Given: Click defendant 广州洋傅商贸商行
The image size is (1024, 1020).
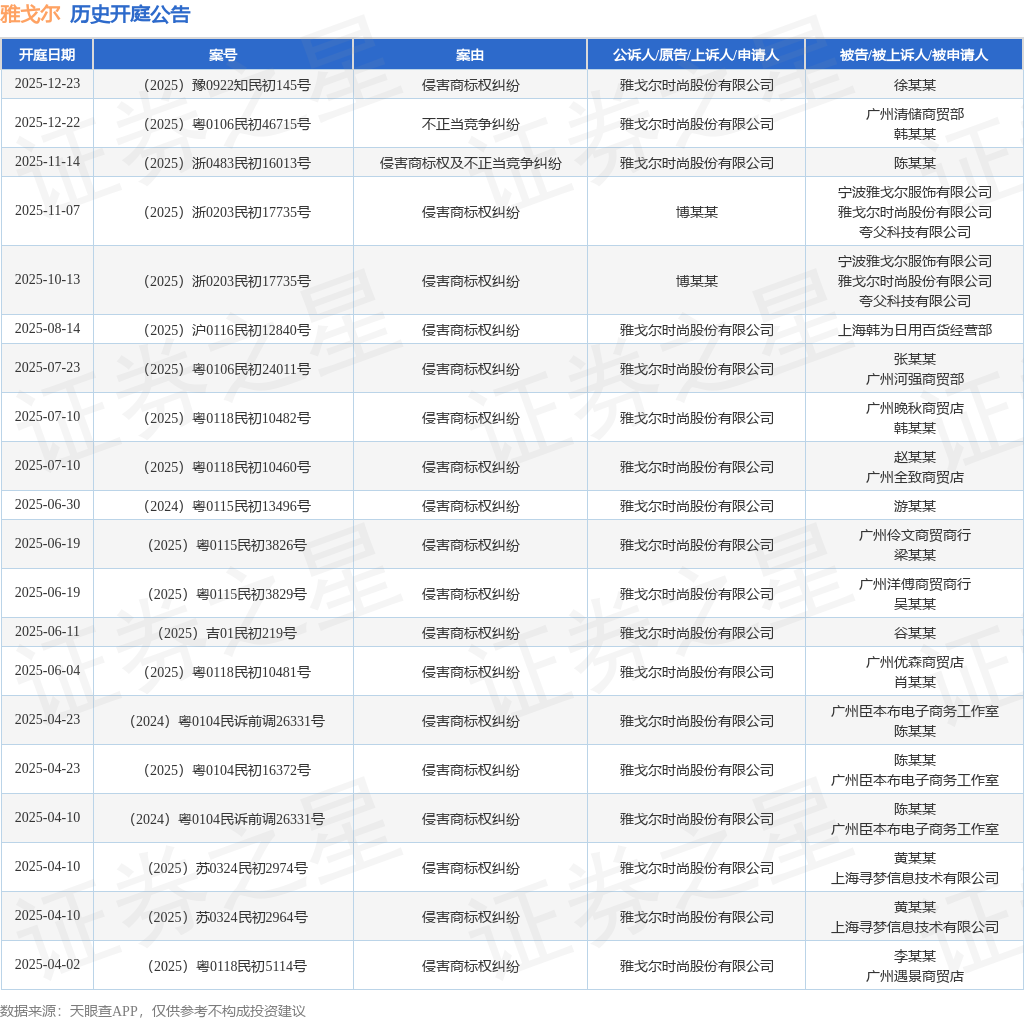Looking at the screenshot, I should click(914, 584).
